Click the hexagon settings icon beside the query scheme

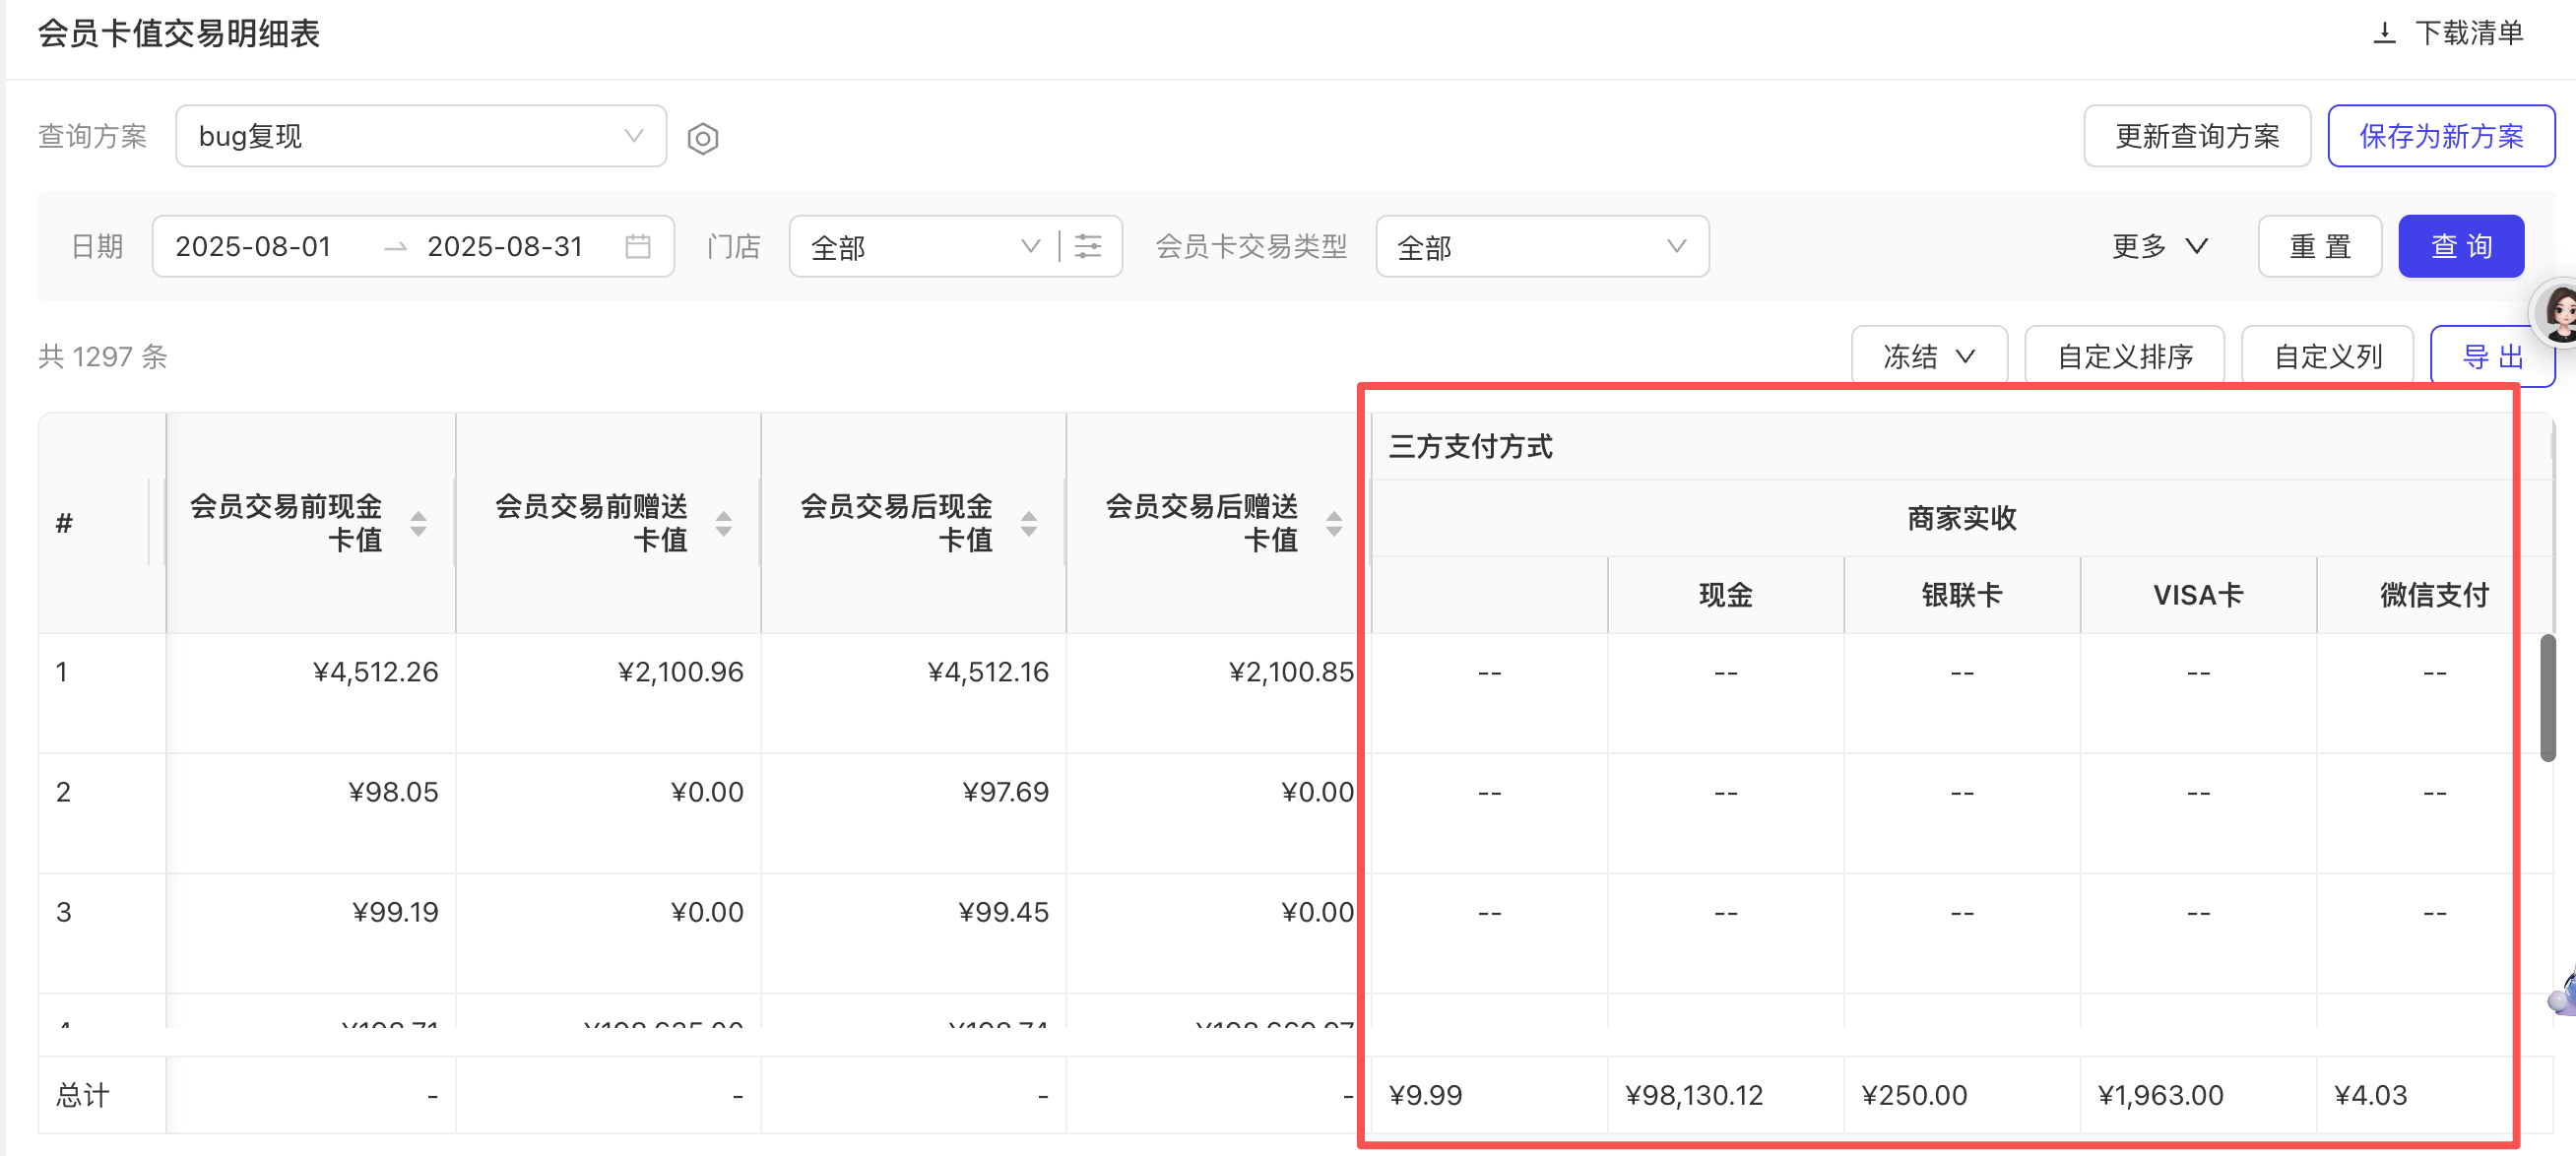pos(703,138)
